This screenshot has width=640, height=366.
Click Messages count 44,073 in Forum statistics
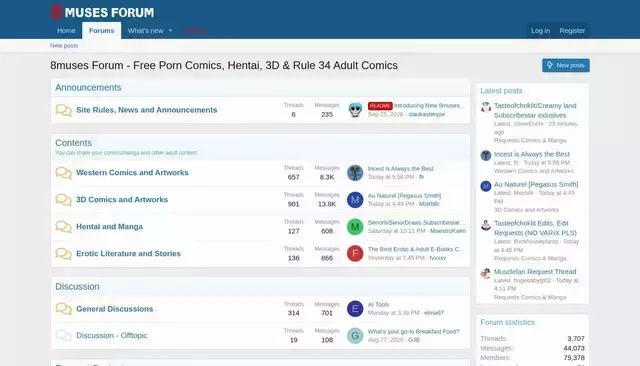(574, 348)
